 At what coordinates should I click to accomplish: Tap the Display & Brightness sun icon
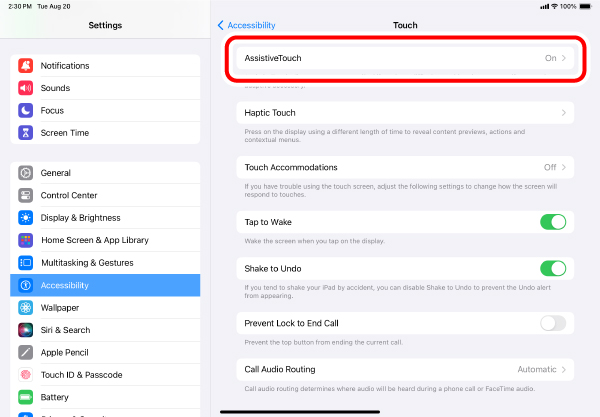(26, 218)
